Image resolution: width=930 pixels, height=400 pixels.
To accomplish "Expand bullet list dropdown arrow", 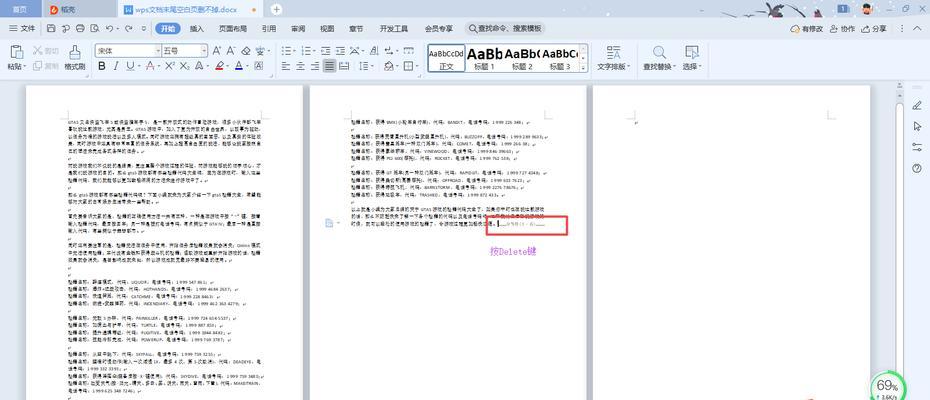I will [294, 50].
